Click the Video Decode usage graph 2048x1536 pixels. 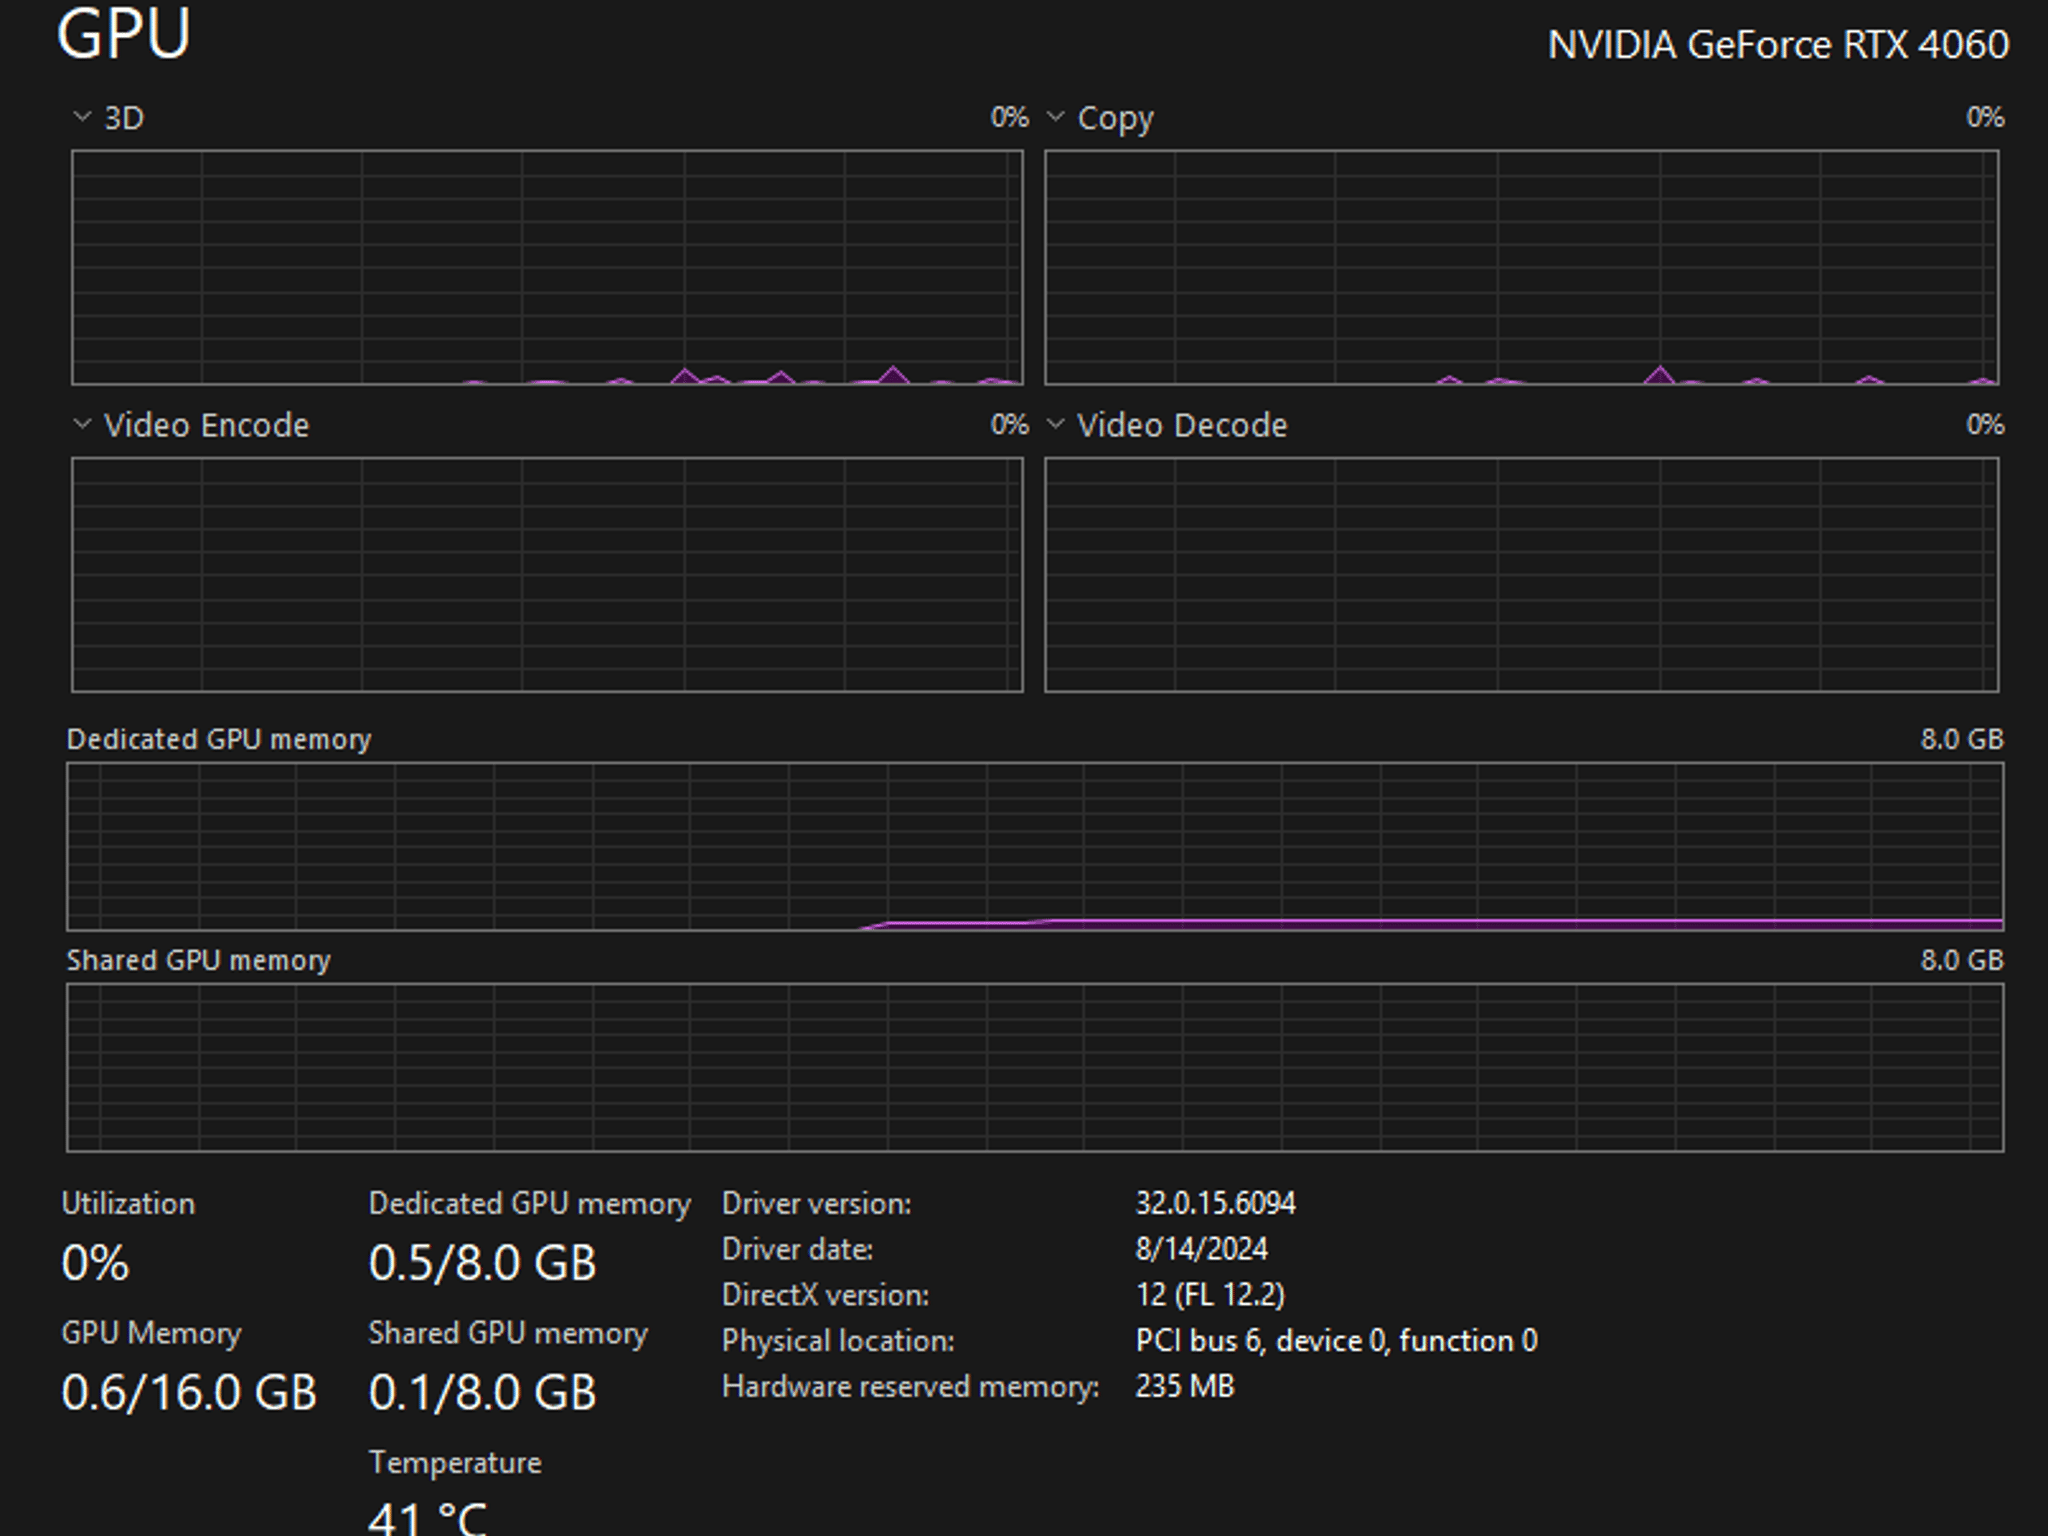[x=1522, y=575]
